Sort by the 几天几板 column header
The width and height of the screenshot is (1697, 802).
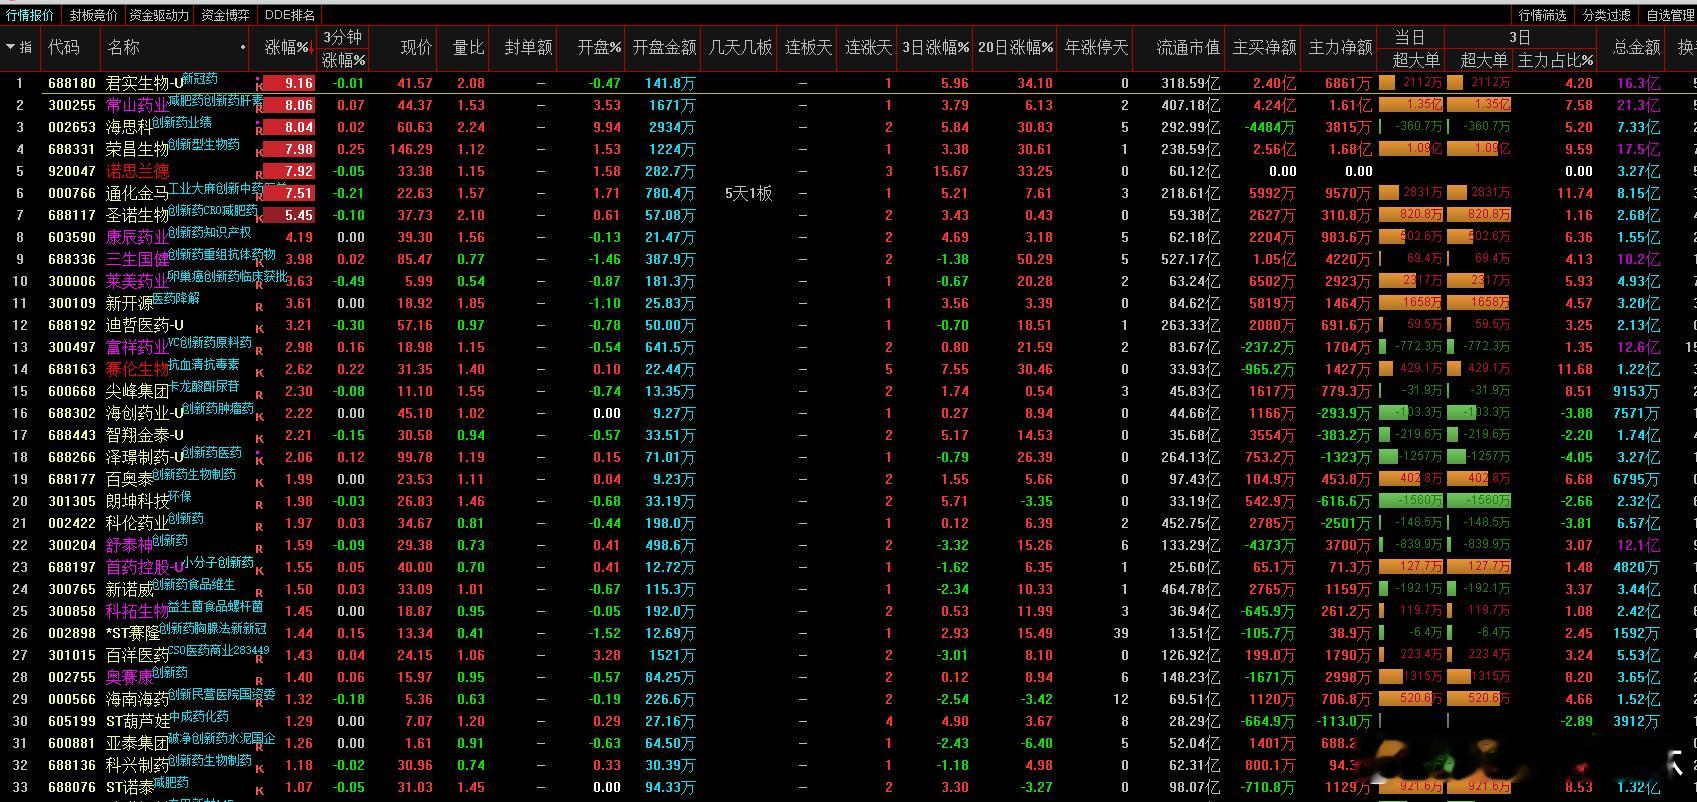(740, 47)
